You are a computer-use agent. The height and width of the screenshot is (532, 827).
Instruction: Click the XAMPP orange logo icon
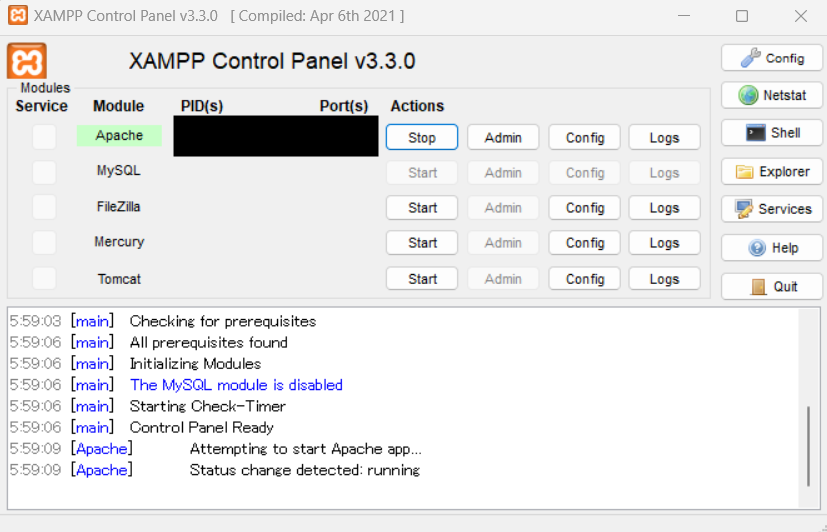(27, 61)
